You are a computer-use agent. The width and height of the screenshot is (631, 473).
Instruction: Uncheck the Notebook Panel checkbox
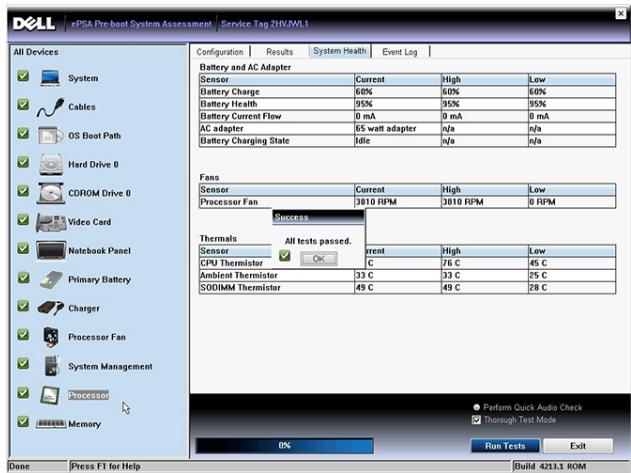tap(23, 248)
